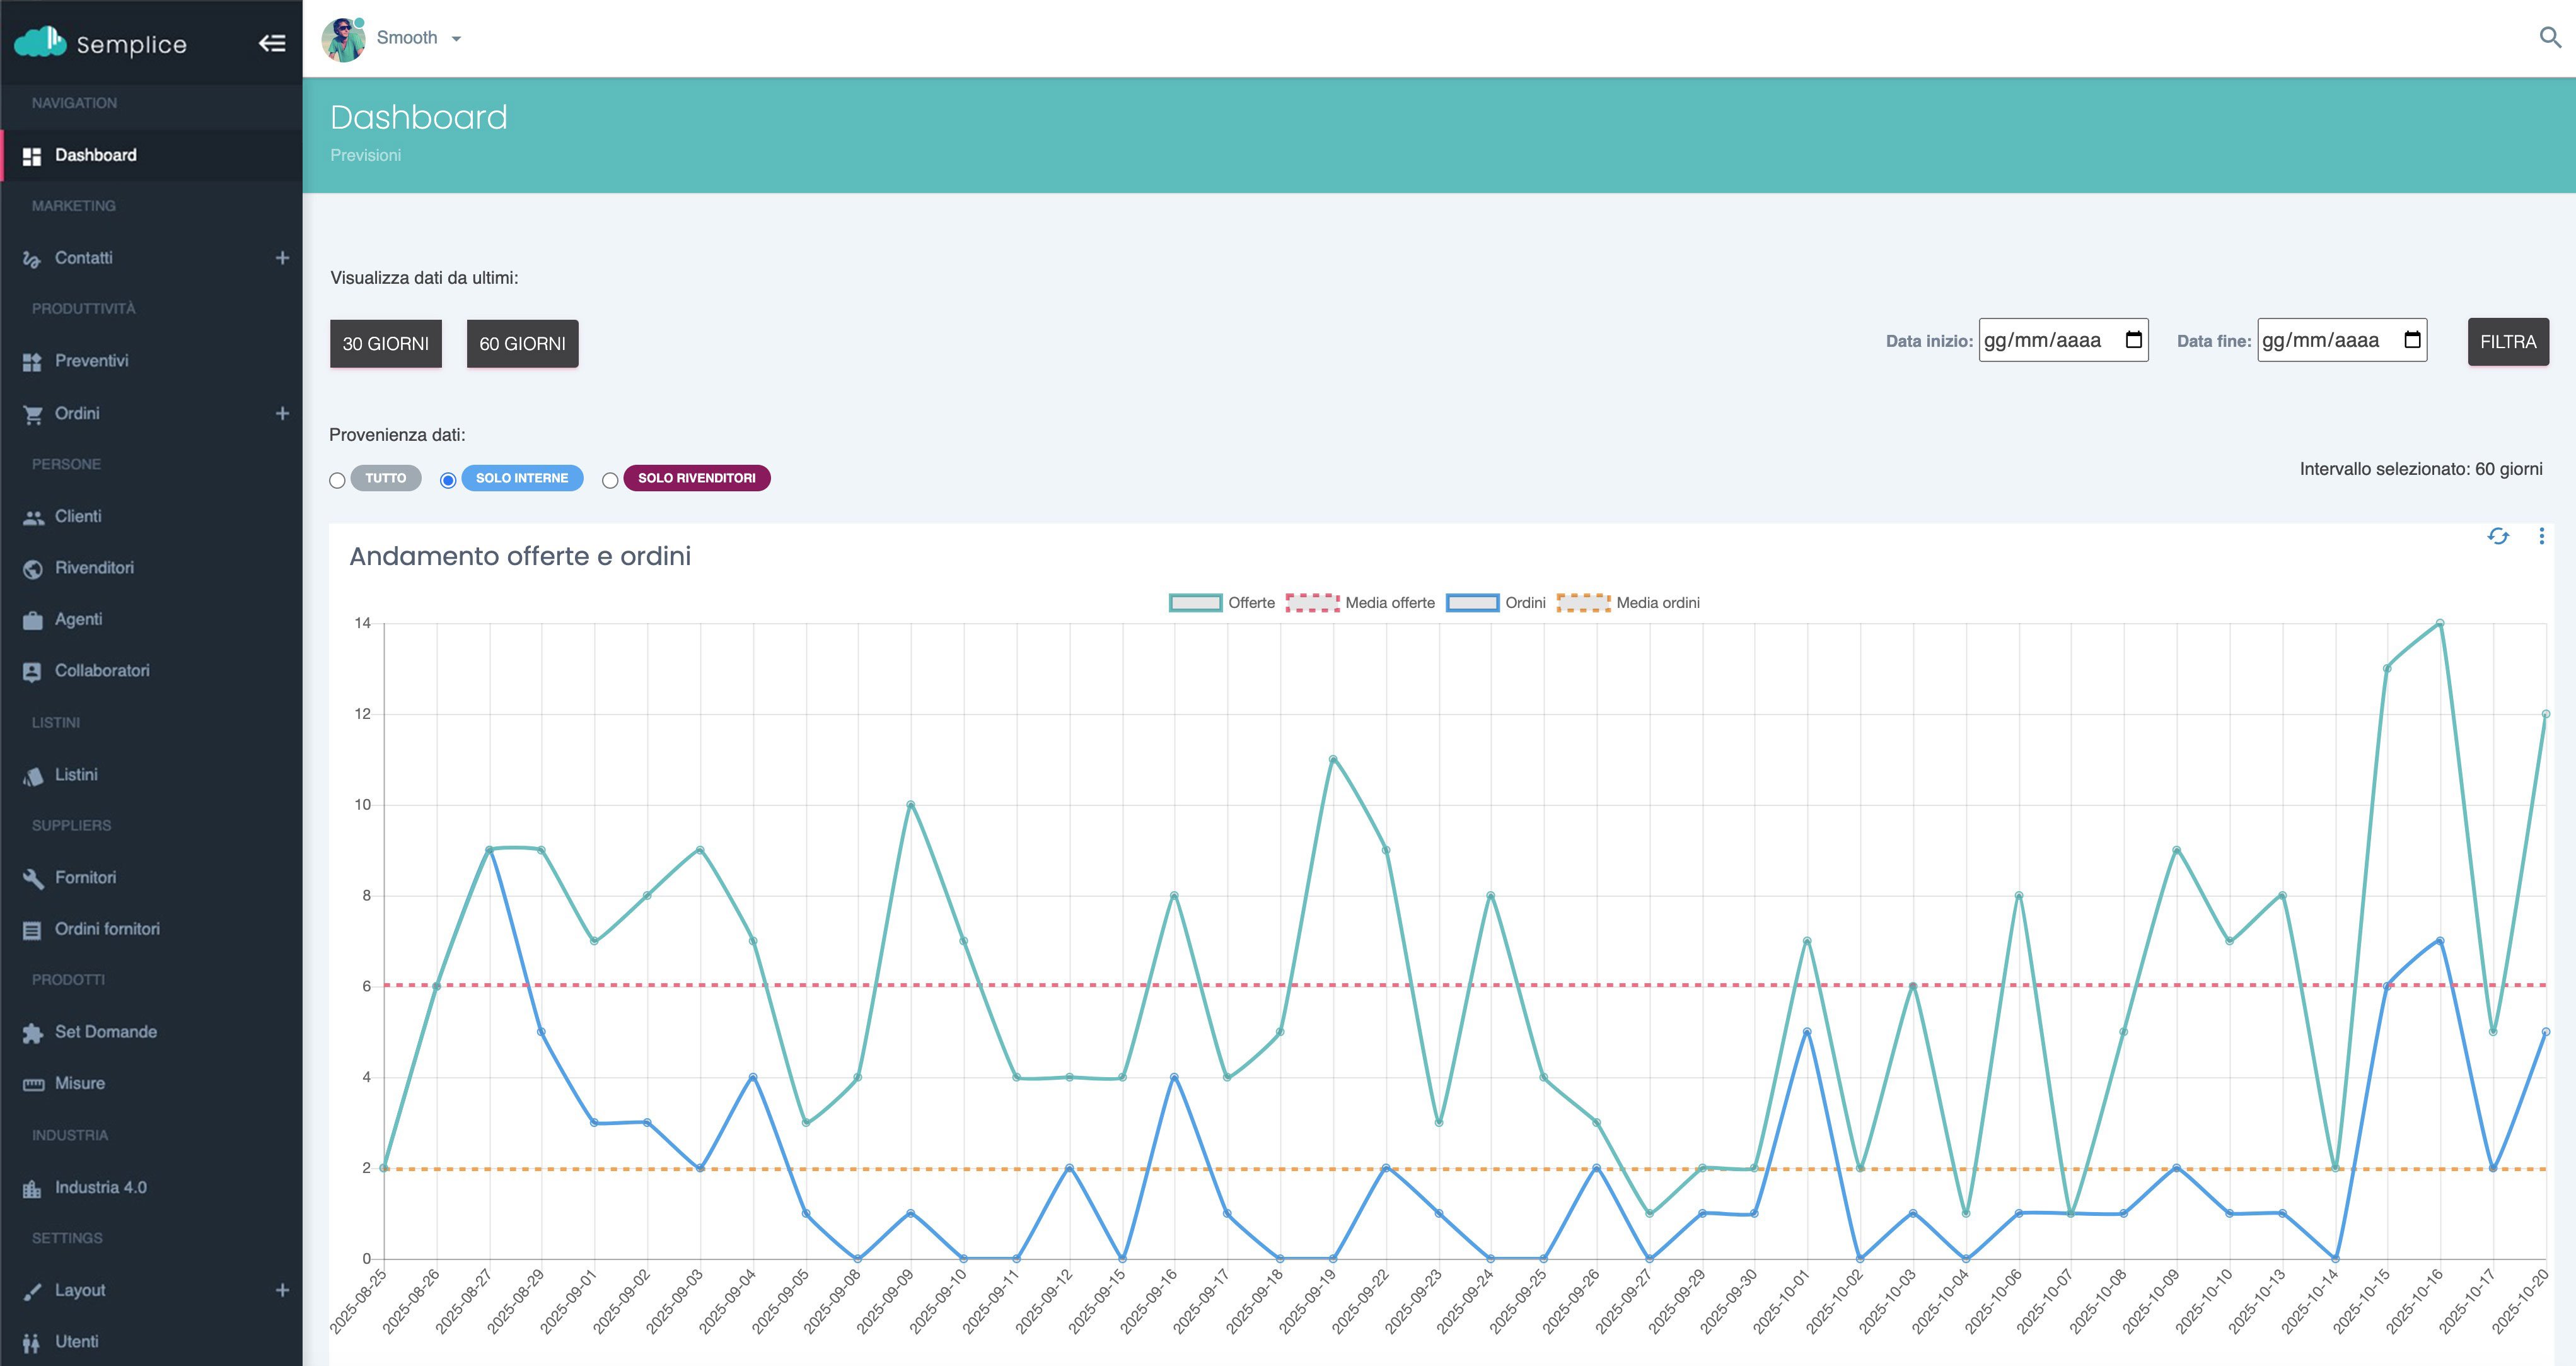Open the chart's three-dot options menu
Viewport: 2576px width, 1366px height.
2541,536
